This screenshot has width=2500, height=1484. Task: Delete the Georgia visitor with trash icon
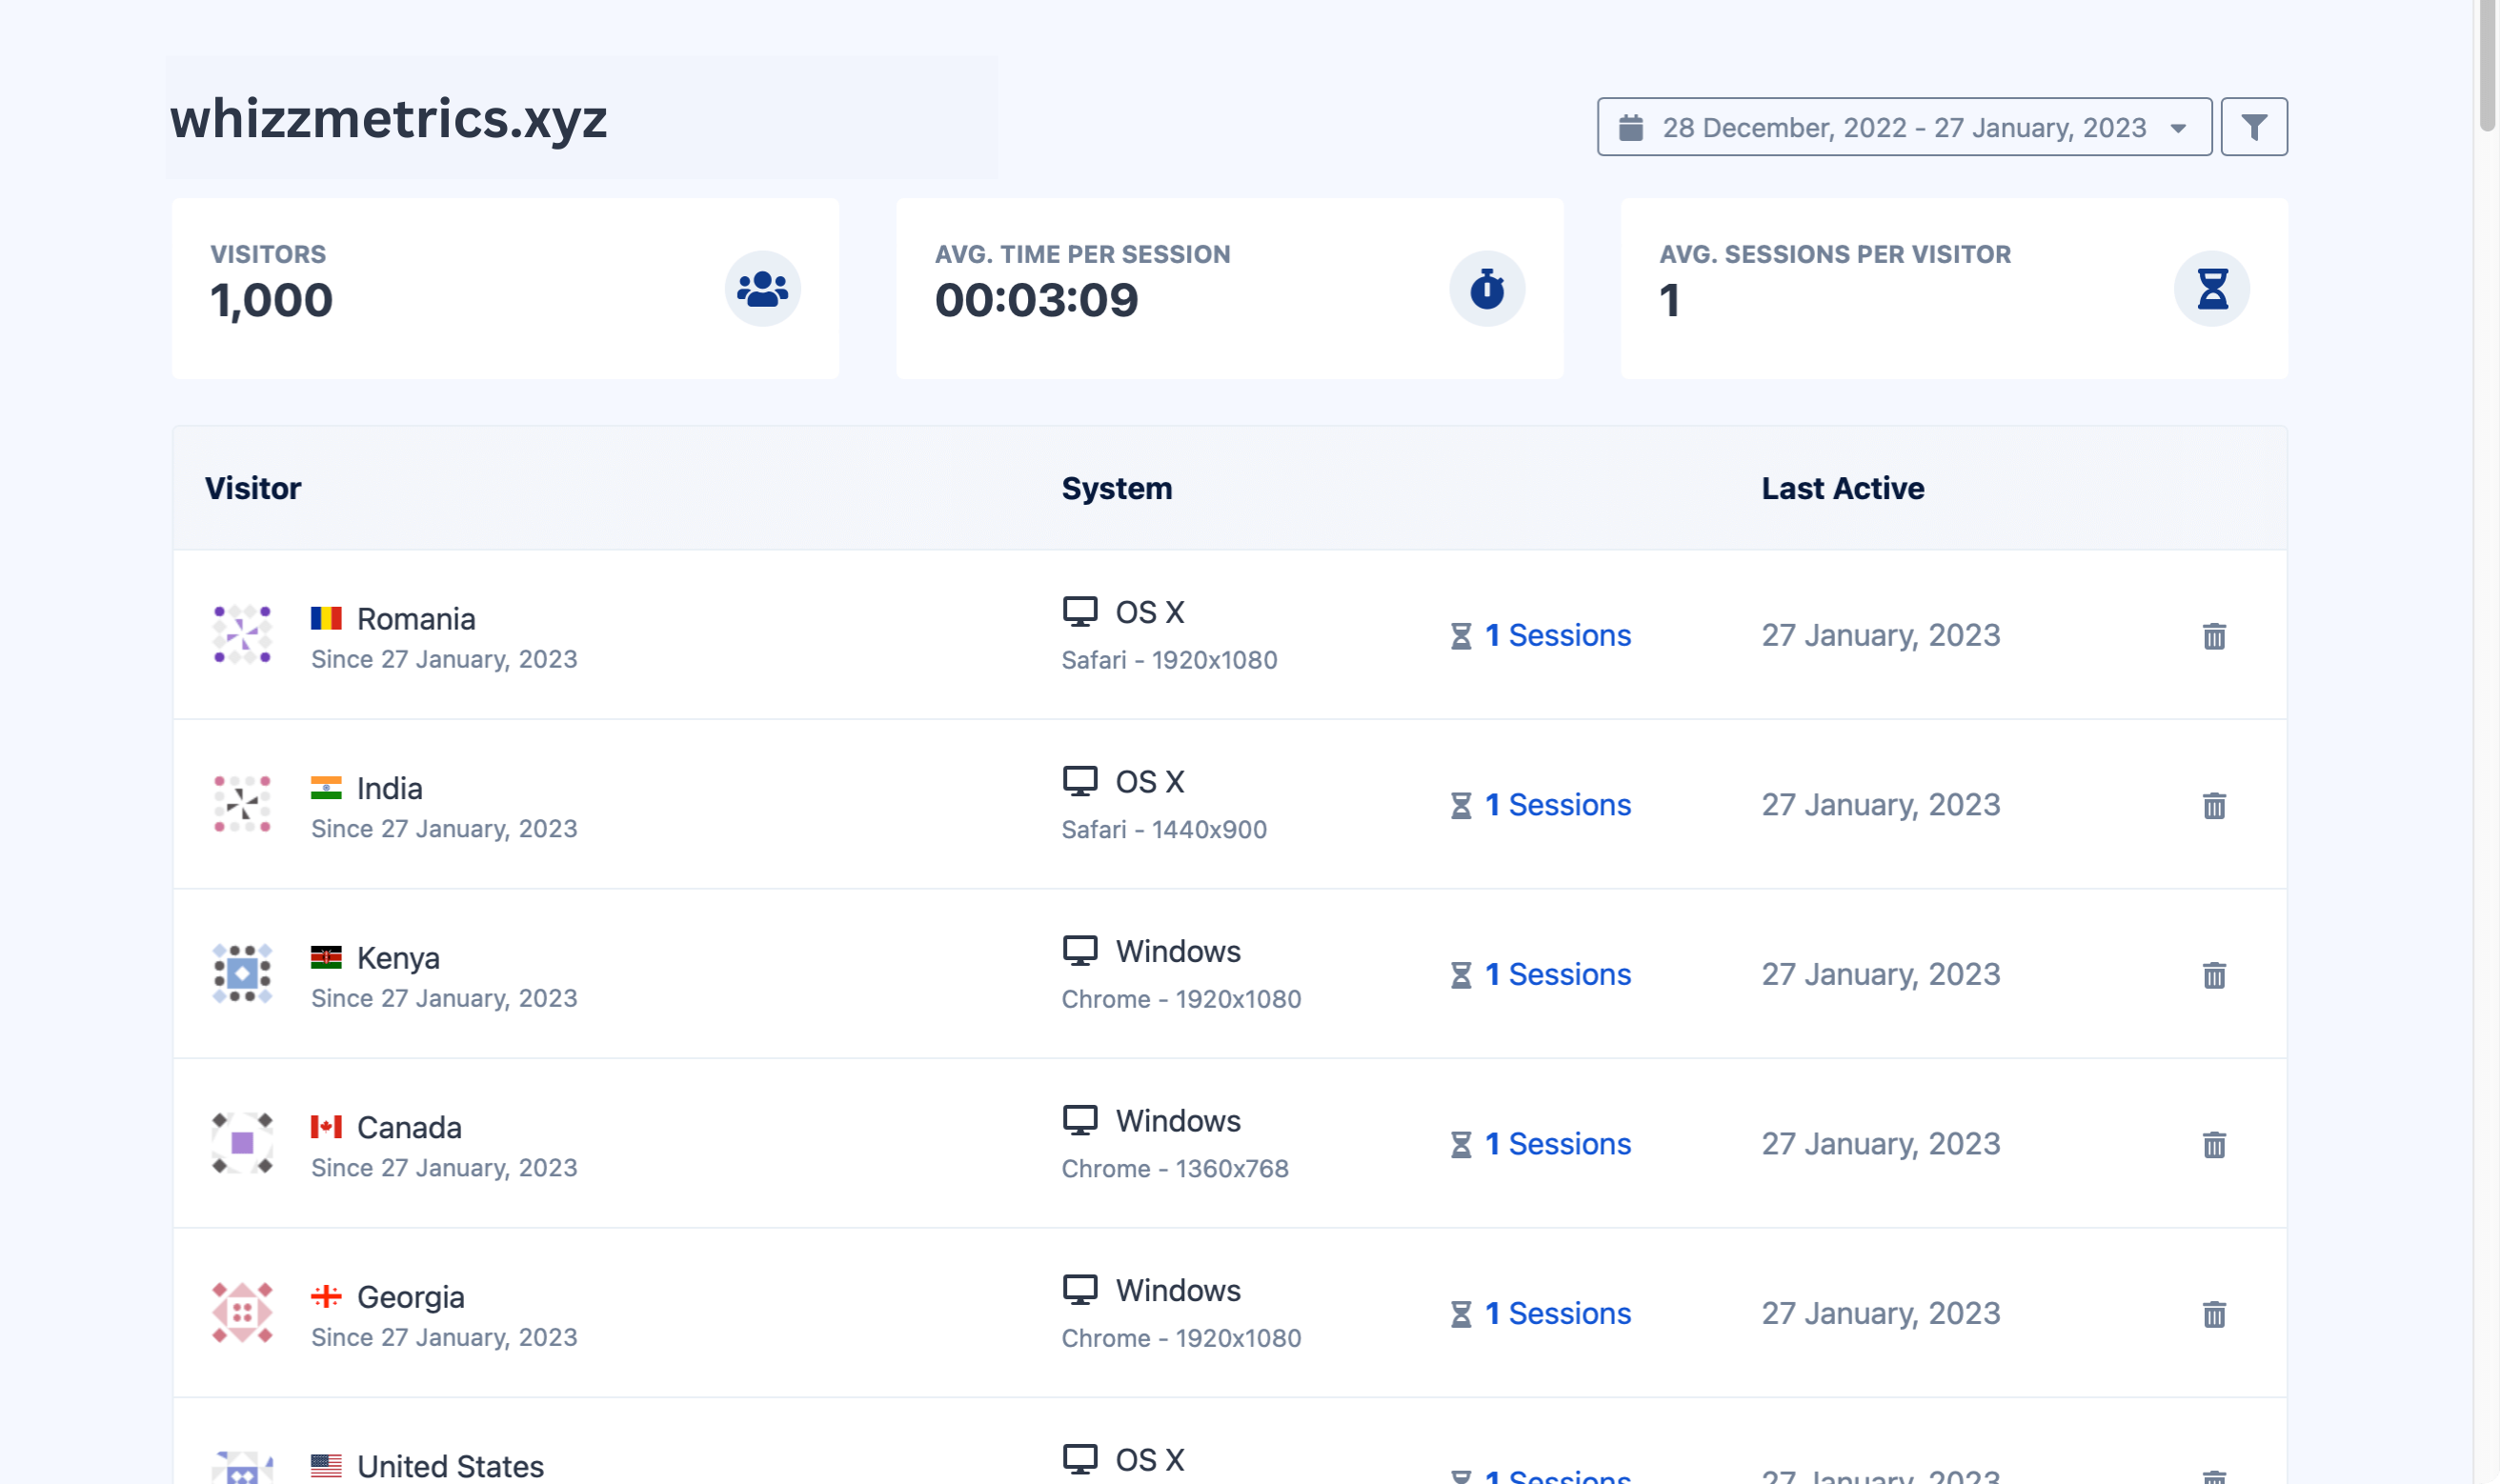tap(2214, 1314)
